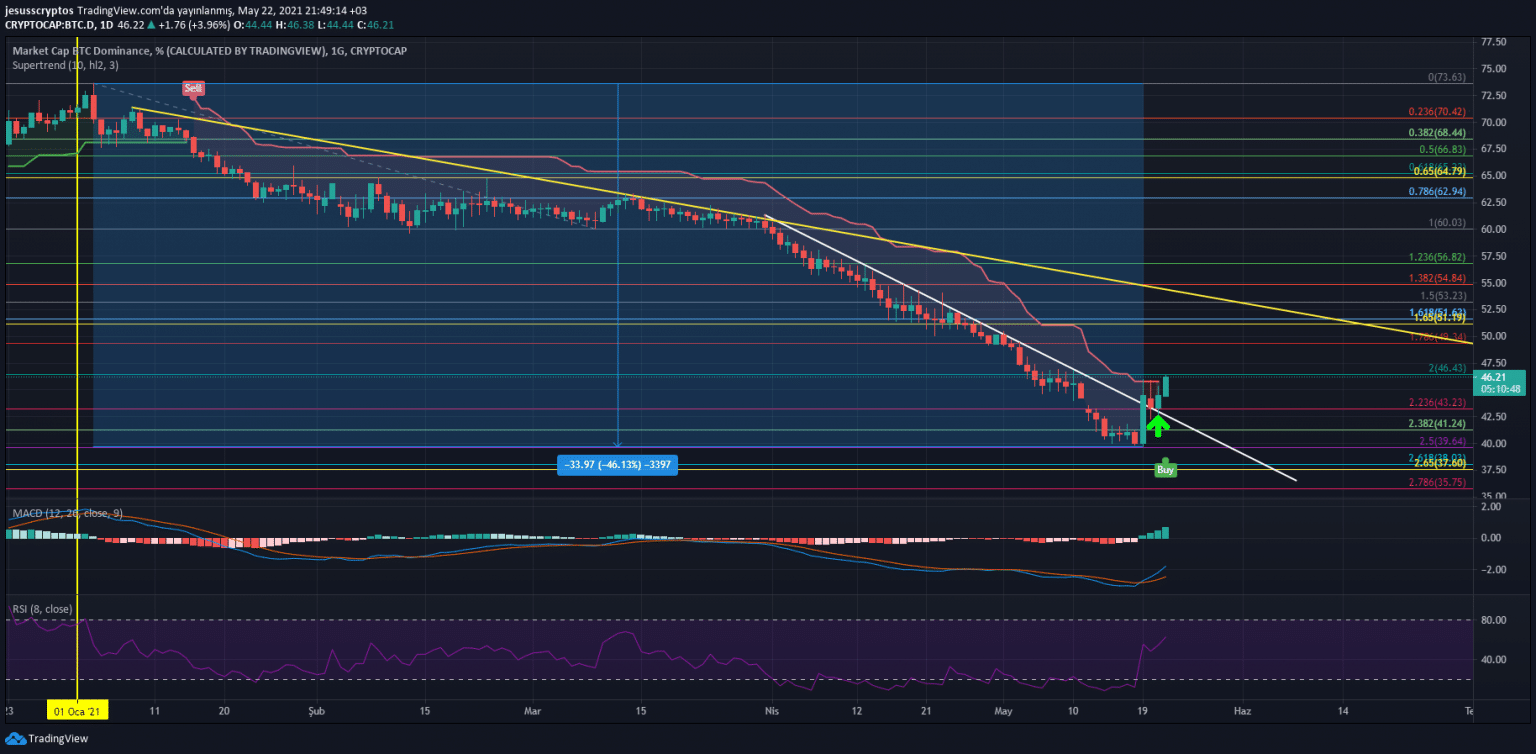
Task: Click the green Buy signal label
Action: [x=1165, y=469]
